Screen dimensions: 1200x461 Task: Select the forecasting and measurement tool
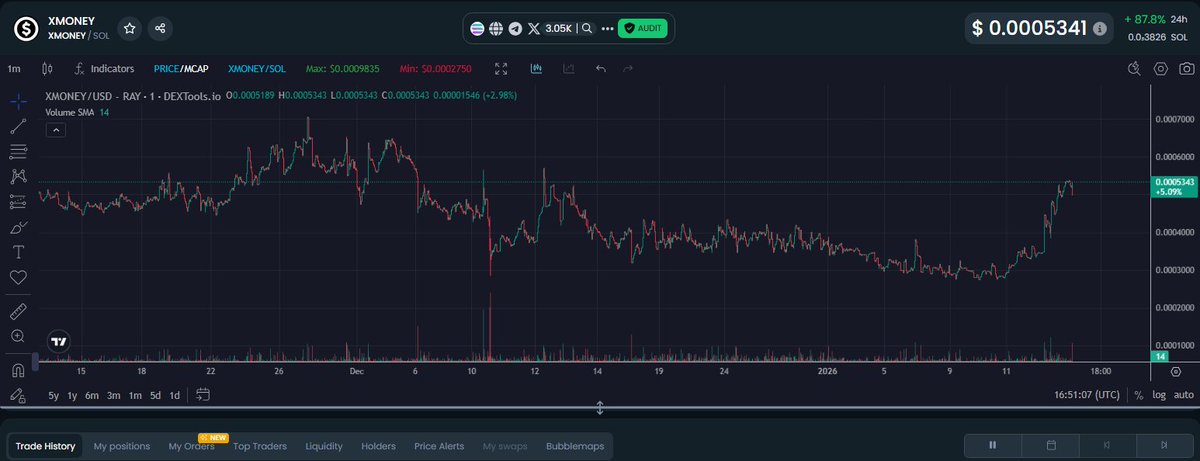coord(18,201)
